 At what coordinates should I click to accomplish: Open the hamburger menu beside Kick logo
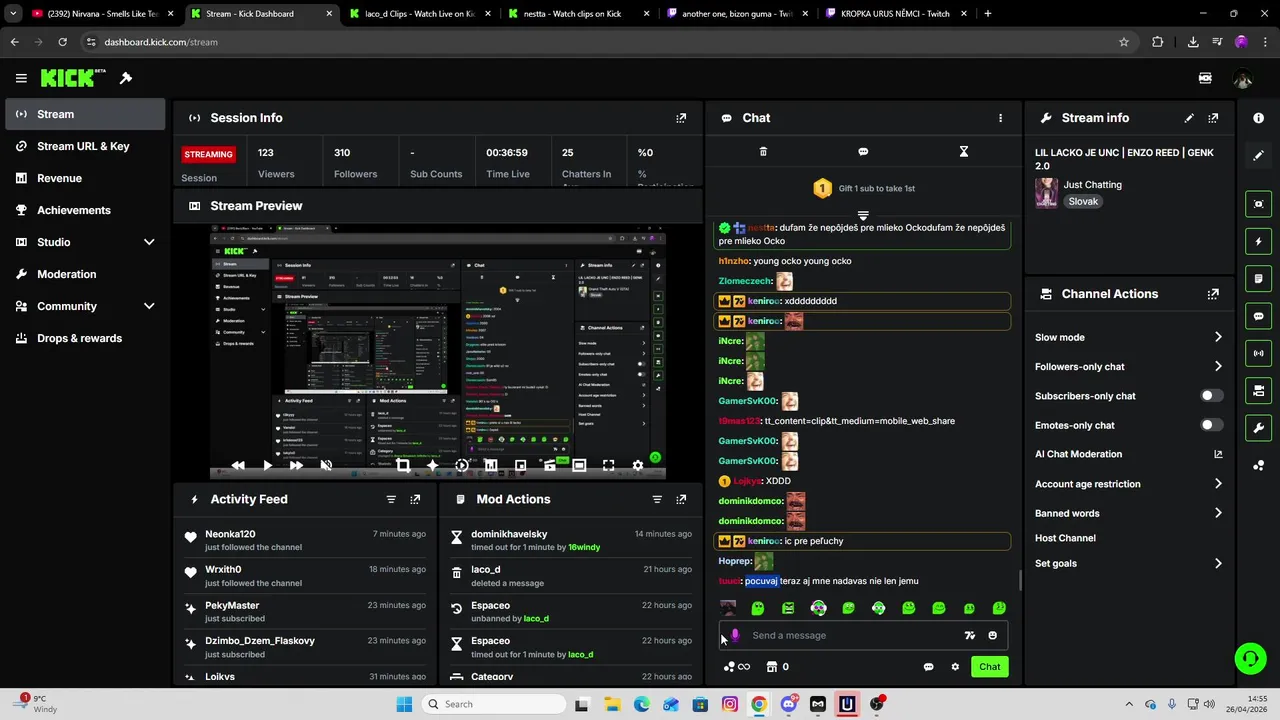[x=21, y=78]
